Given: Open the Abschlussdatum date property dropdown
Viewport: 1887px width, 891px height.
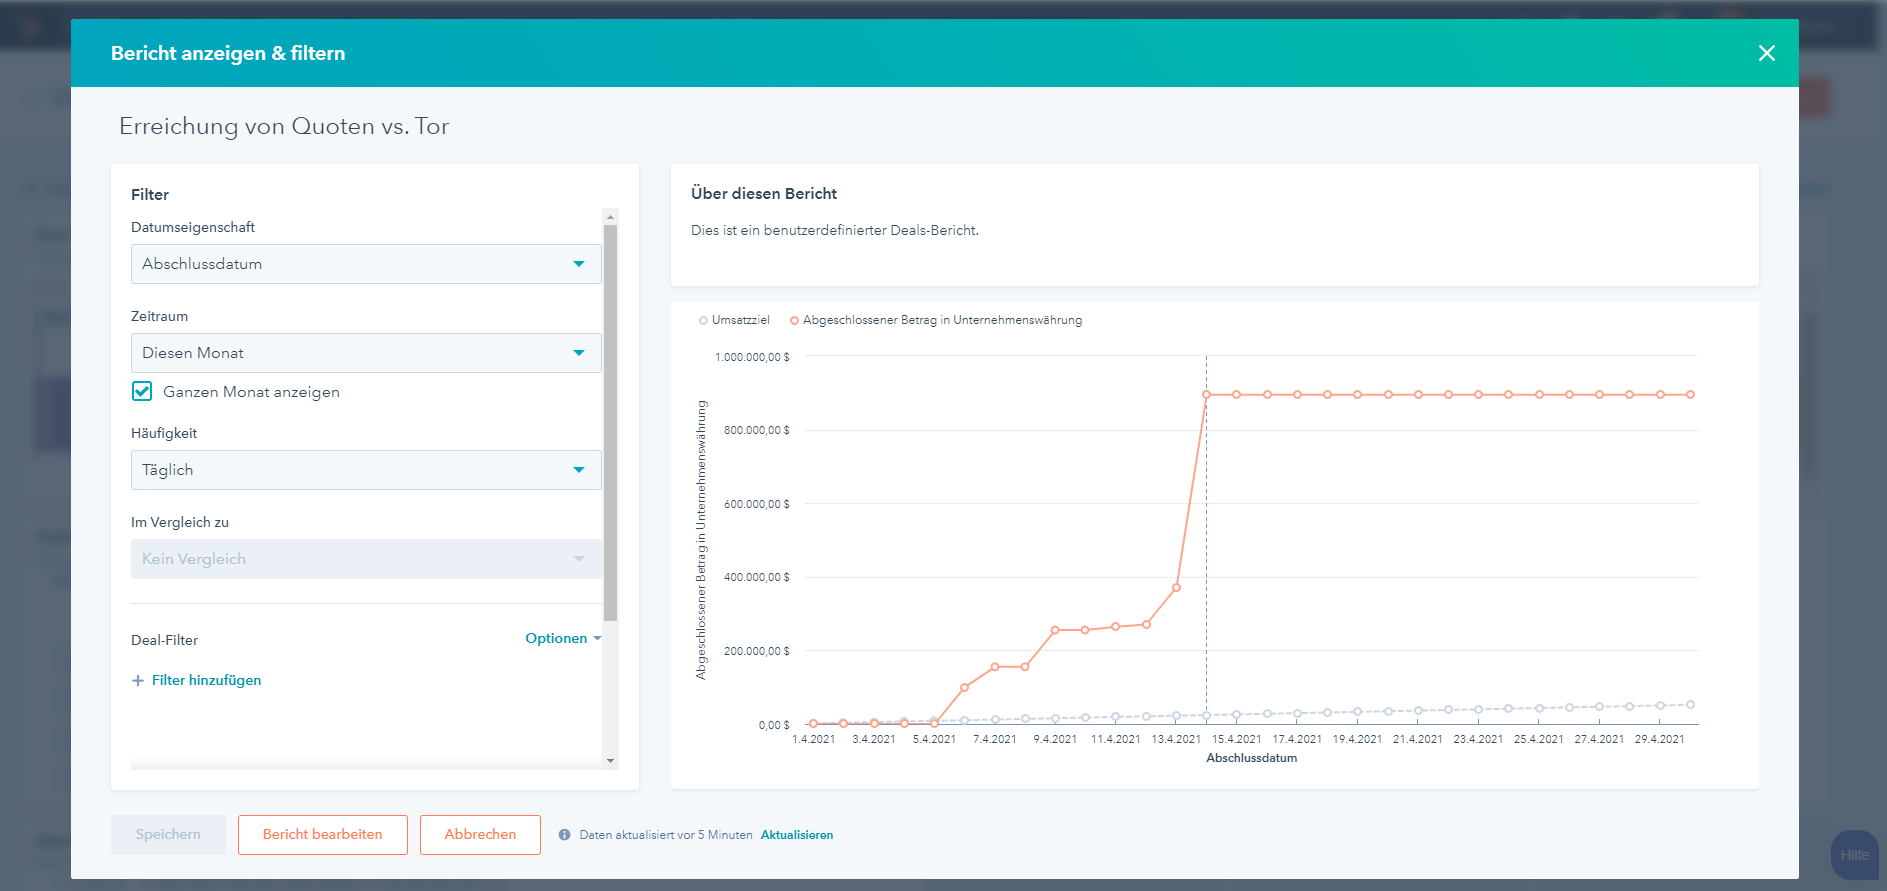Looking at the screenshot, I should [366, 264].
